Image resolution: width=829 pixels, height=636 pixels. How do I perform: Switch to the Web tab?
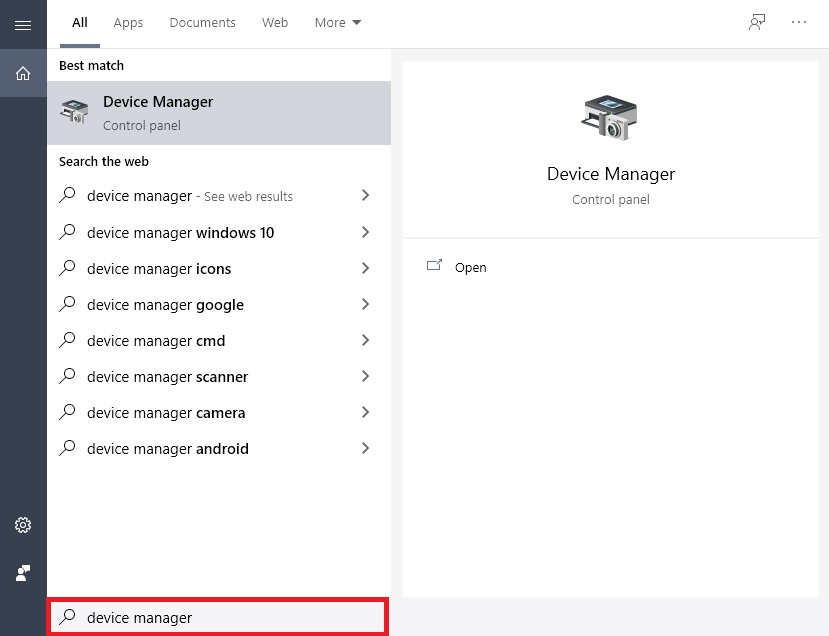click(275, 22)
